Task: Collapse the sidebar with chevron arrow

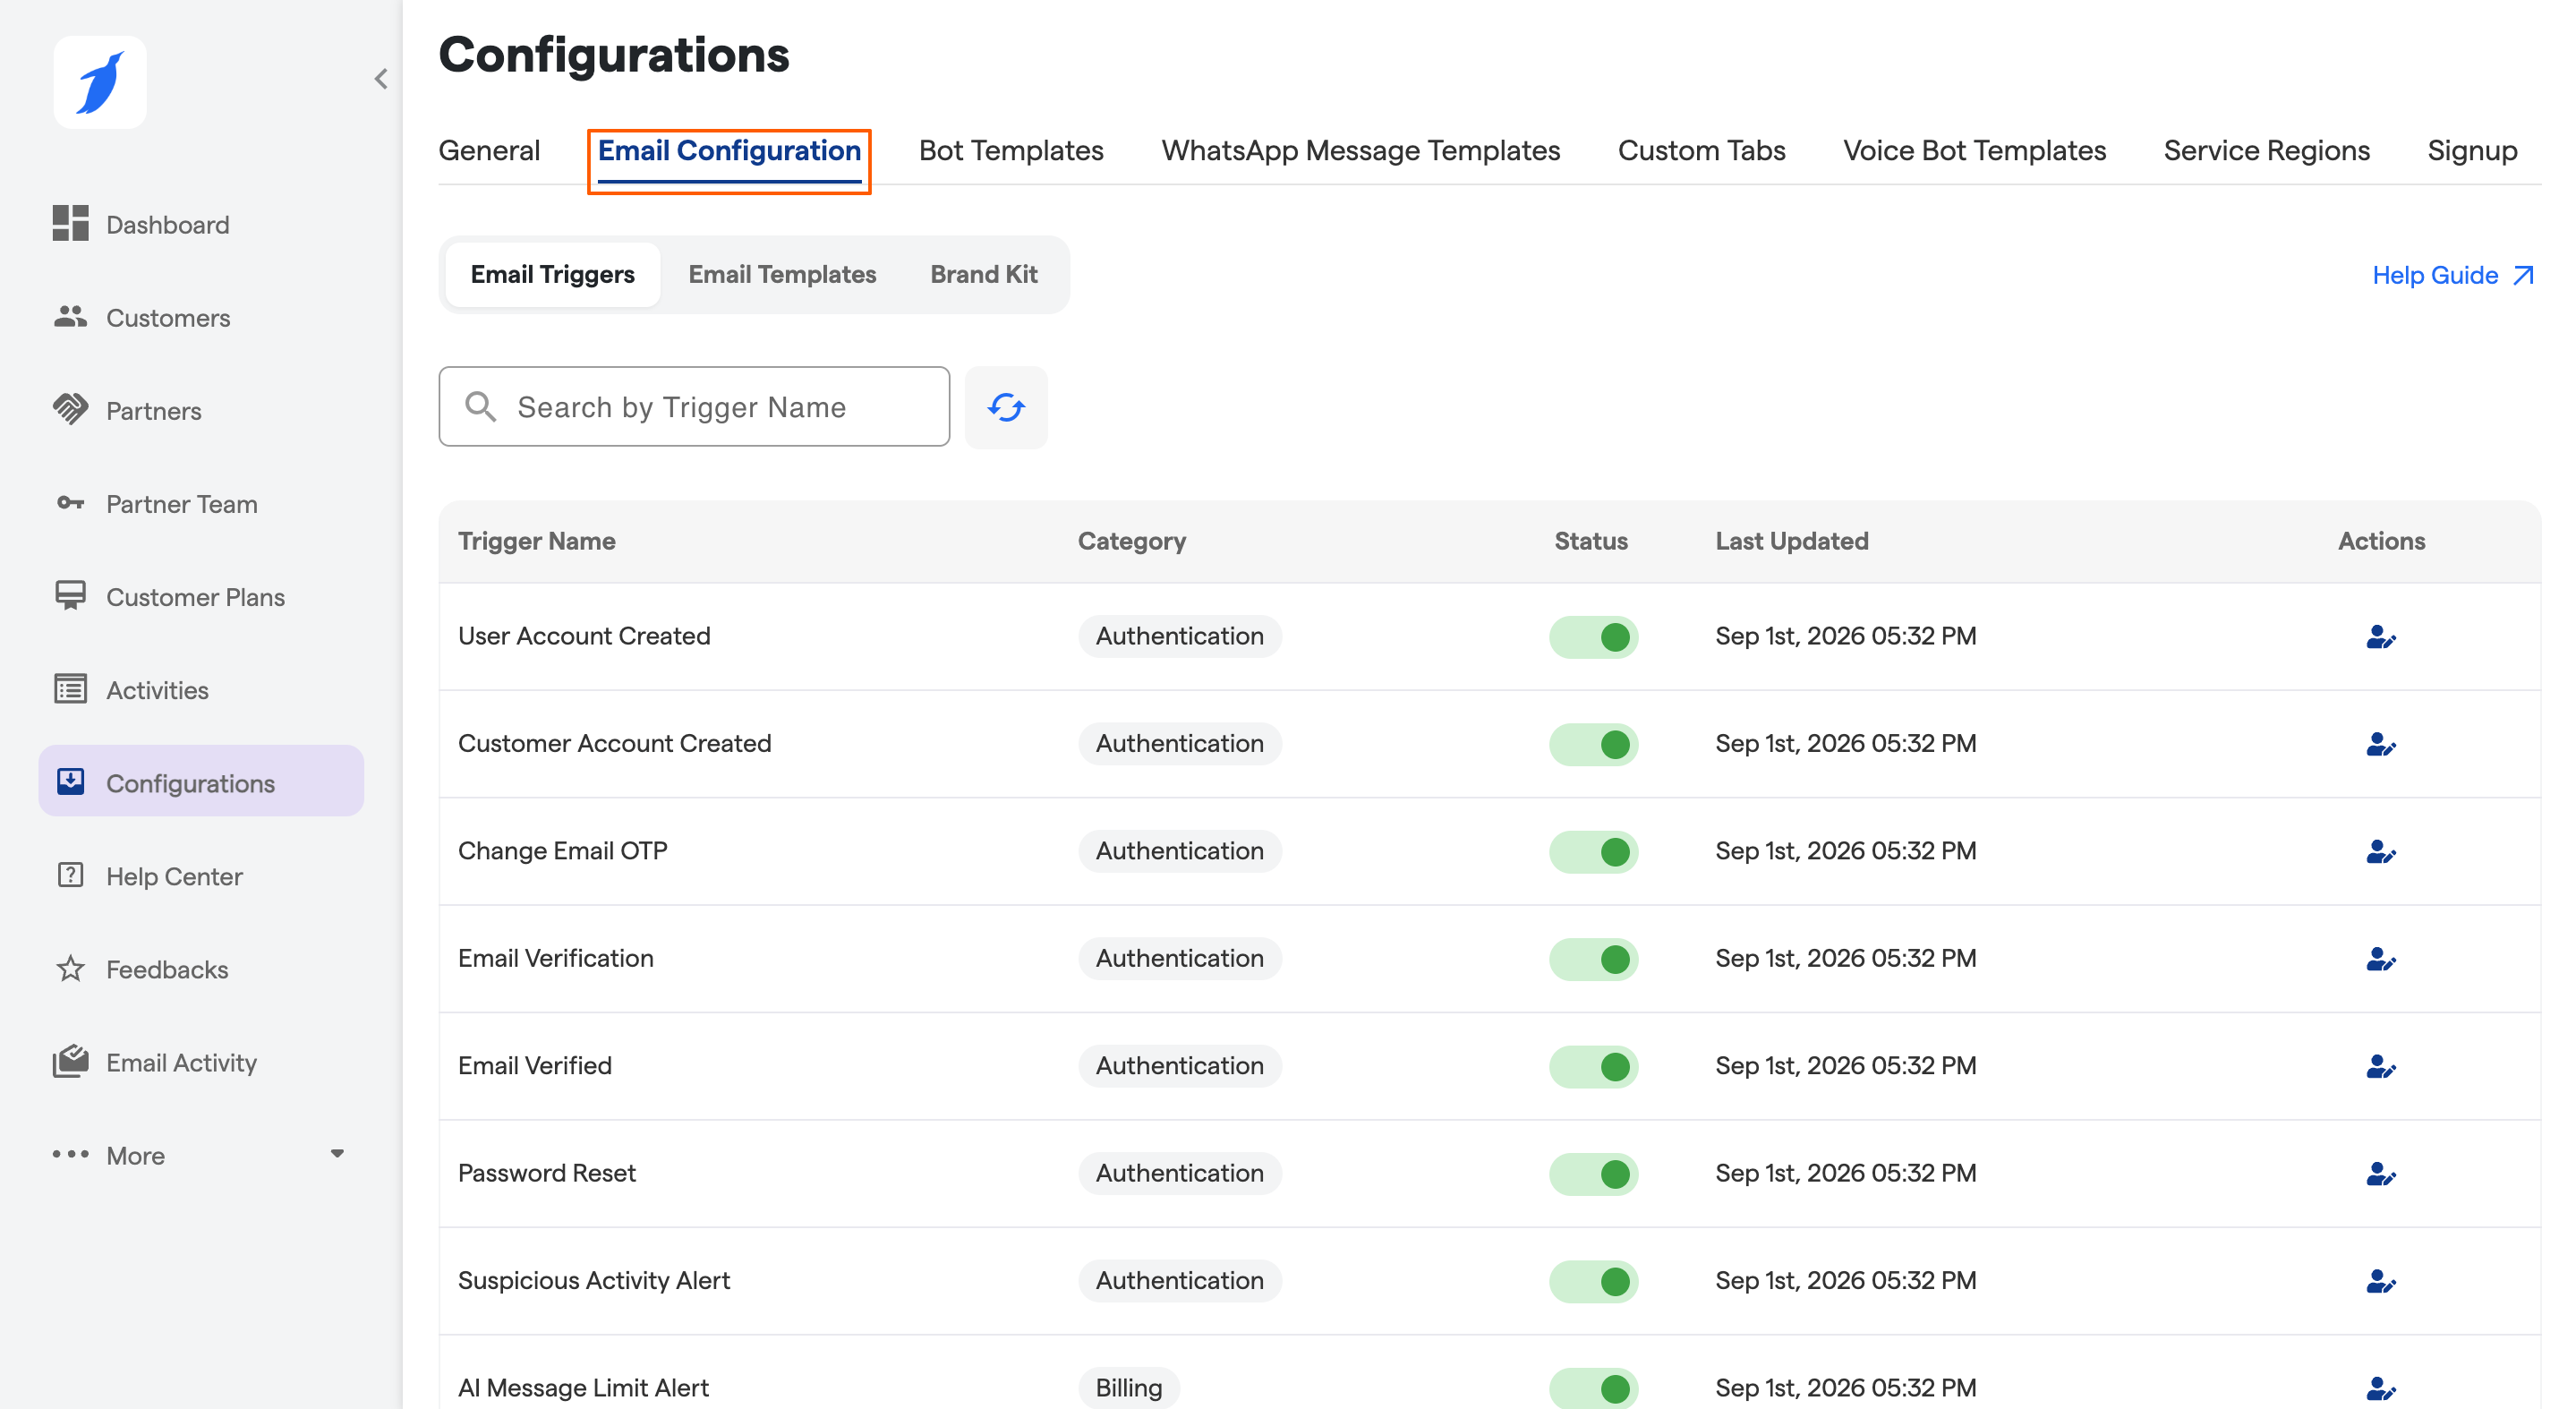Action: 381,79
